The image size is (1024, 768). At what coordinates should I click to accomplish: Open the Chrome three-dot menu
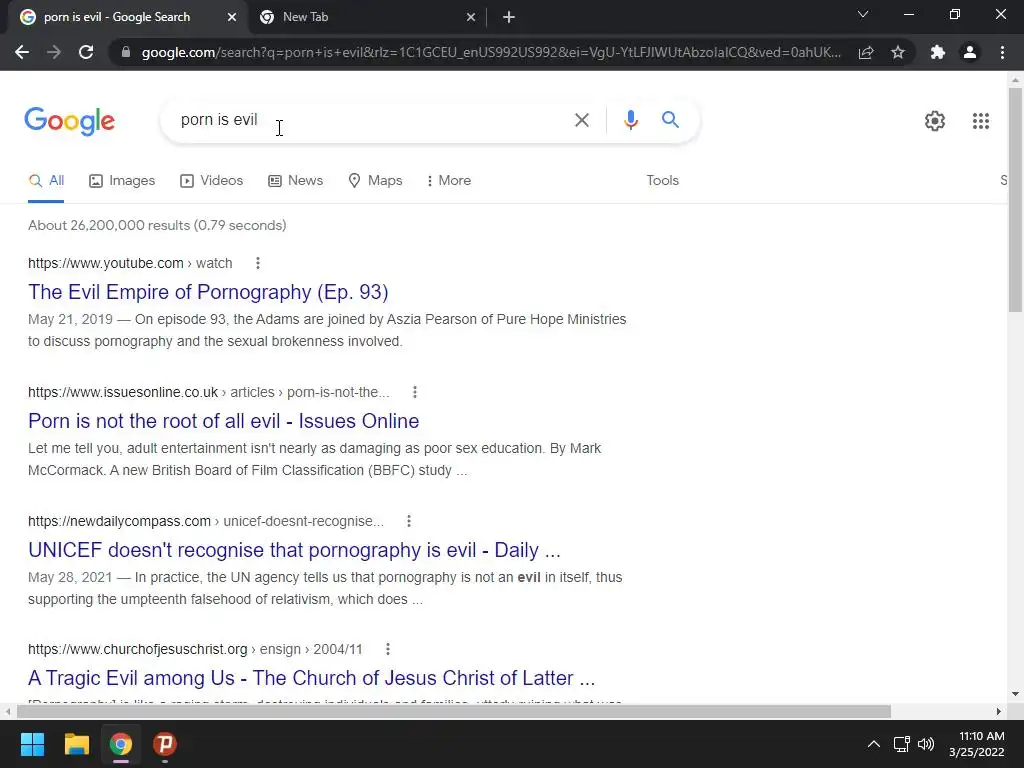(x=1002, y=52)
